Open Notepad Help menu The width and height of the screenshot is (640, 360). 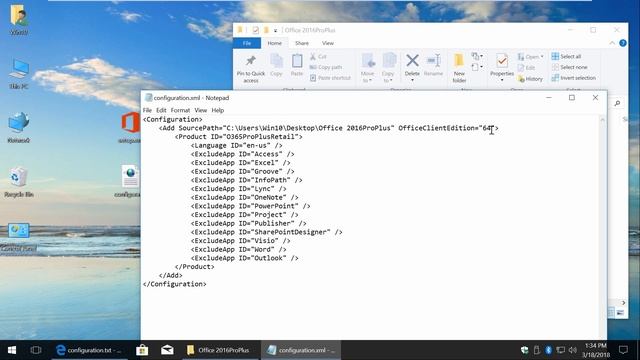[218, 110]
